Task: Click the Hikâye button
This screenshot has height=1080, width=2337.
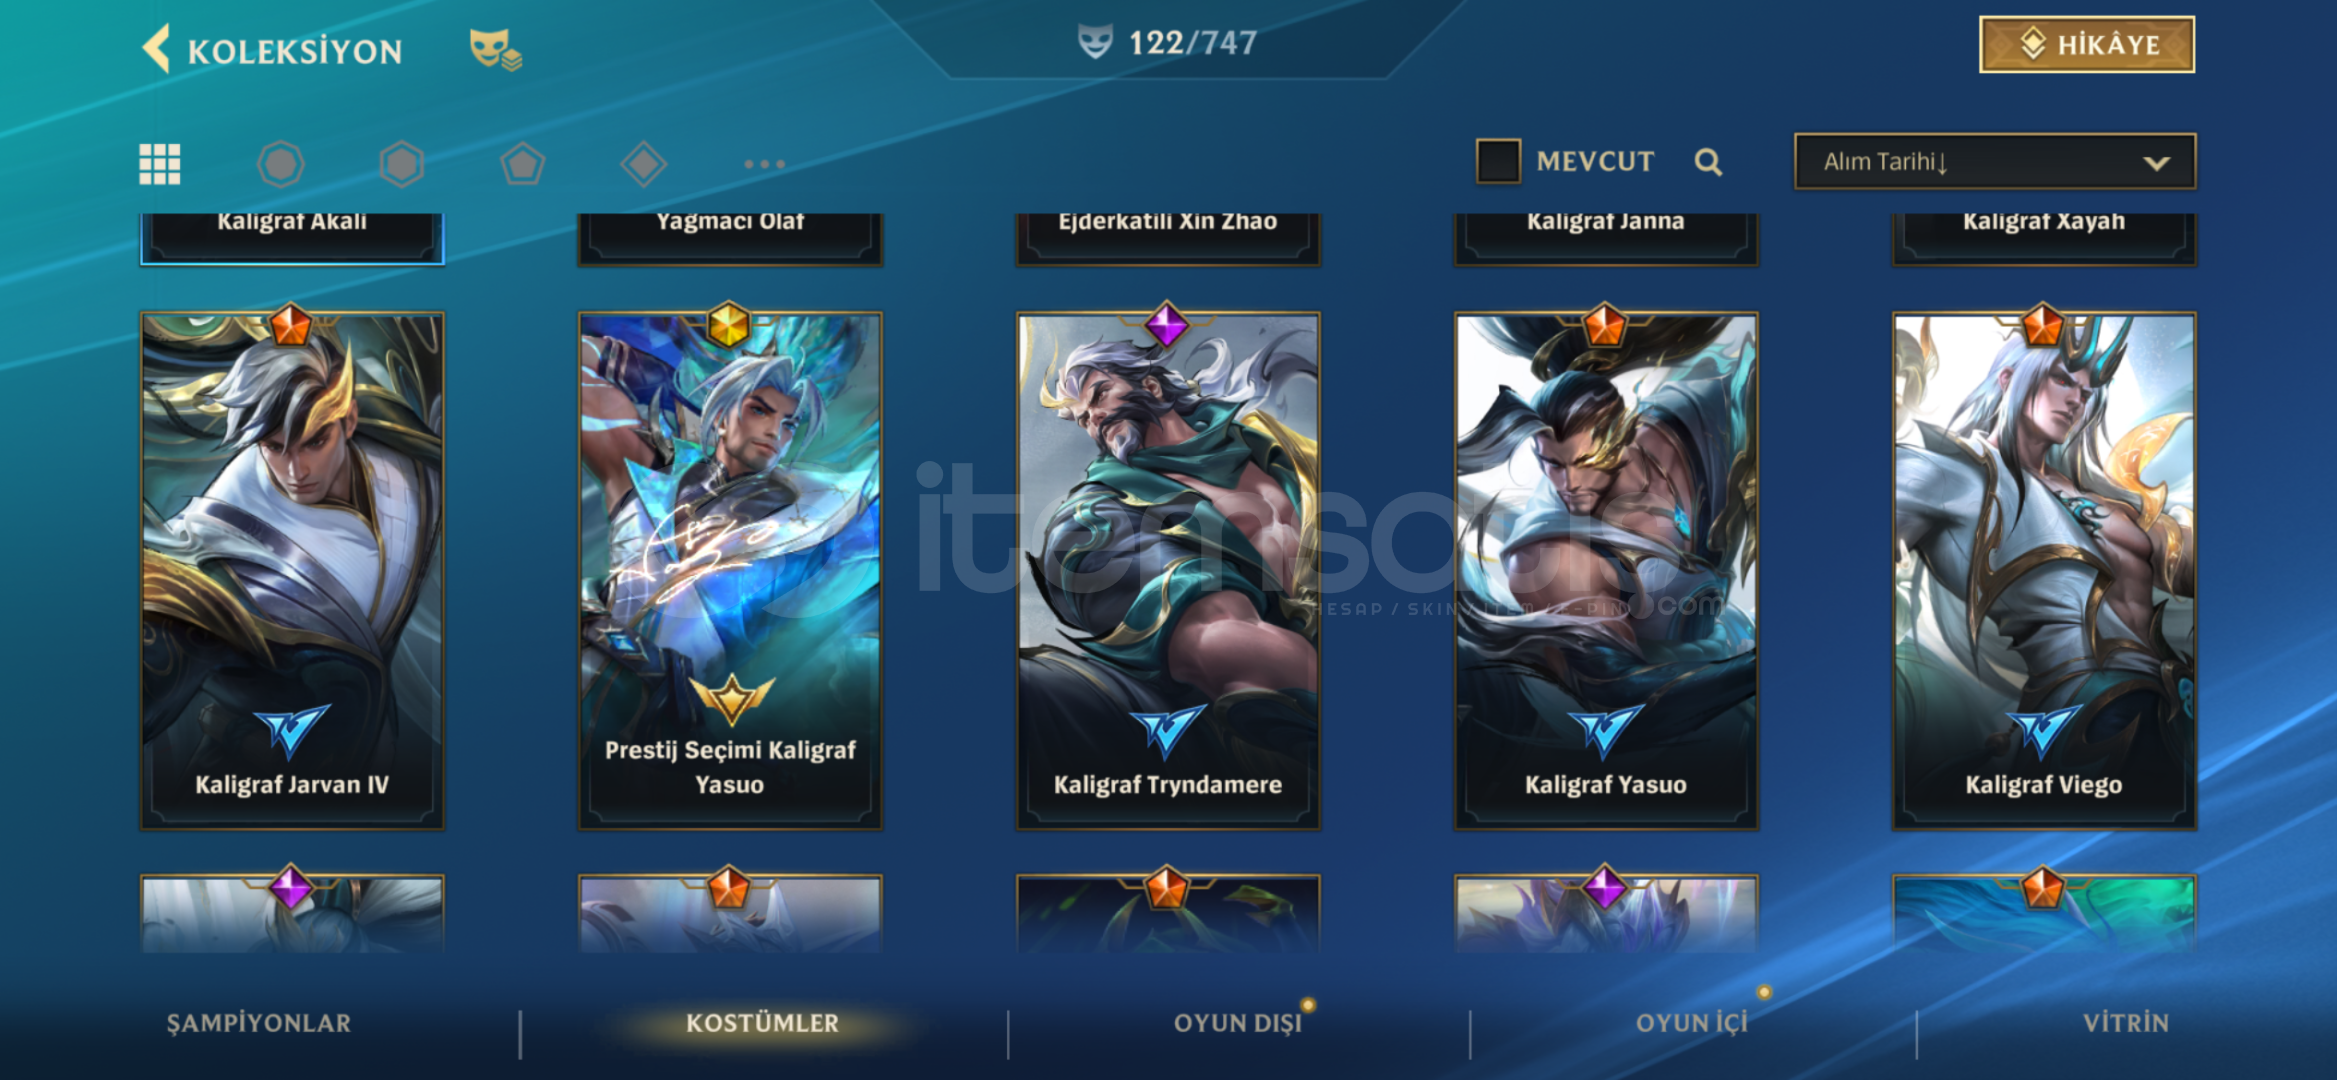Action: [x=2087, y=44]
